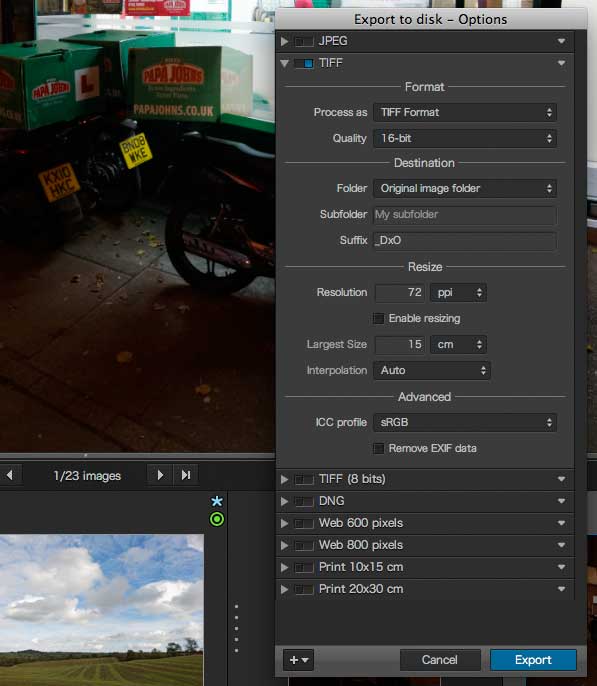
Task: Open the Interpolation Auto dropdown
Action: click(432, 370)
